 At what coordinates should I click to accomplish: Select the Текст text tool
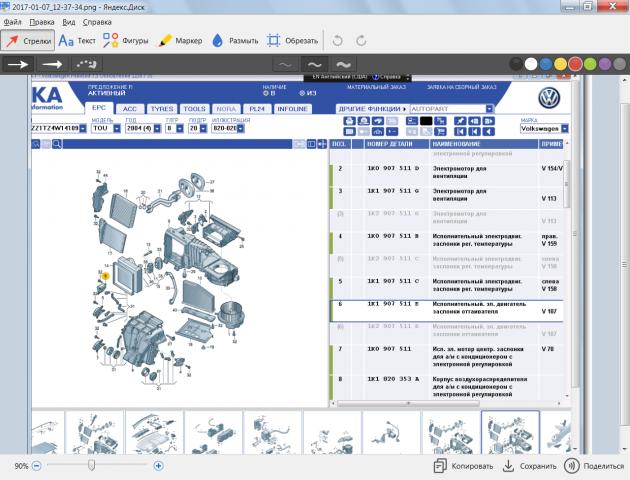[77, 41]
